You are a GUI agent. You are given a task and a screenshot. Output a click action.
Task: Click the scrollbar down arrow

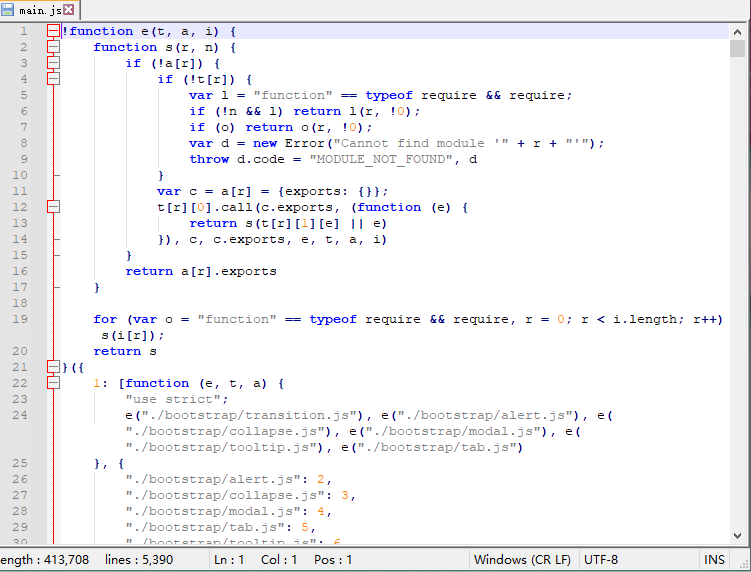point(737,536)
